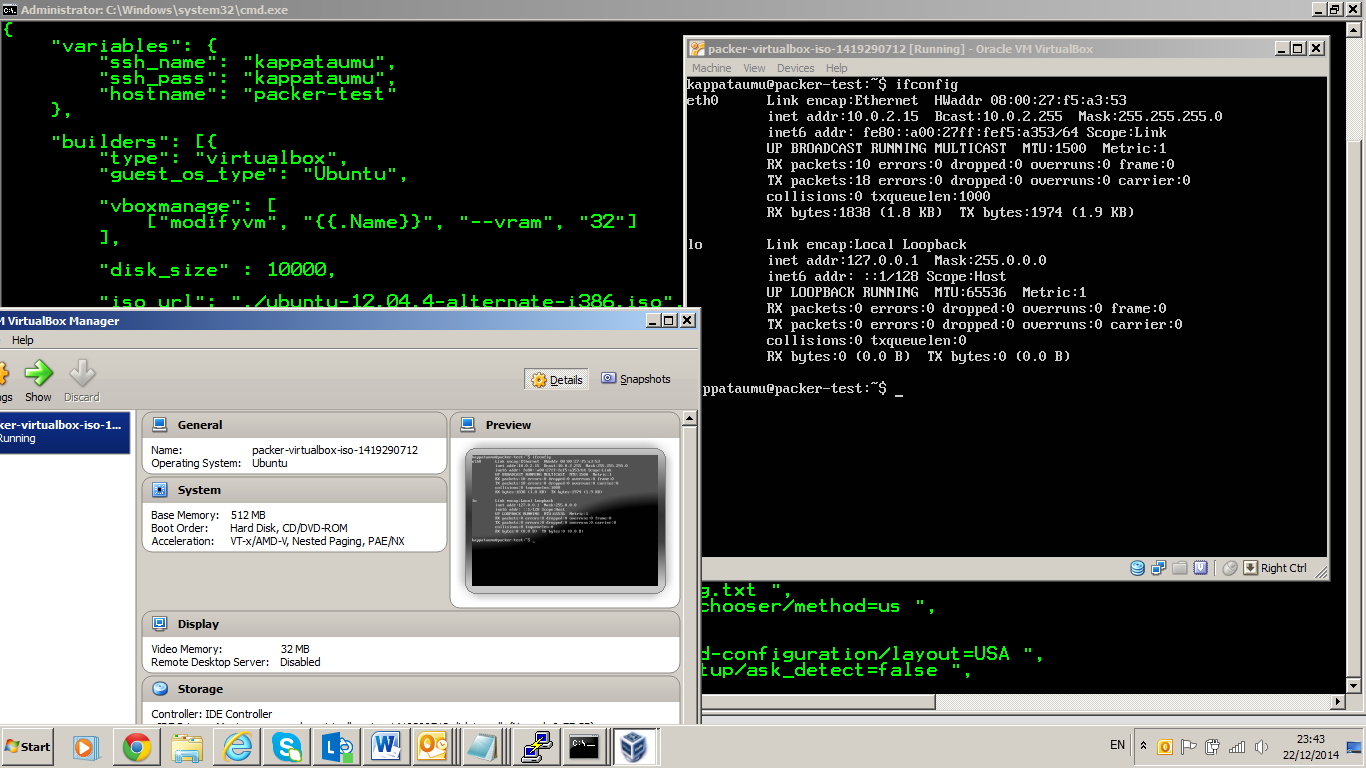Click the EN language indicator in the taskbar
The width and height of the screenshot is (1366, 768).
(1118, 745)
